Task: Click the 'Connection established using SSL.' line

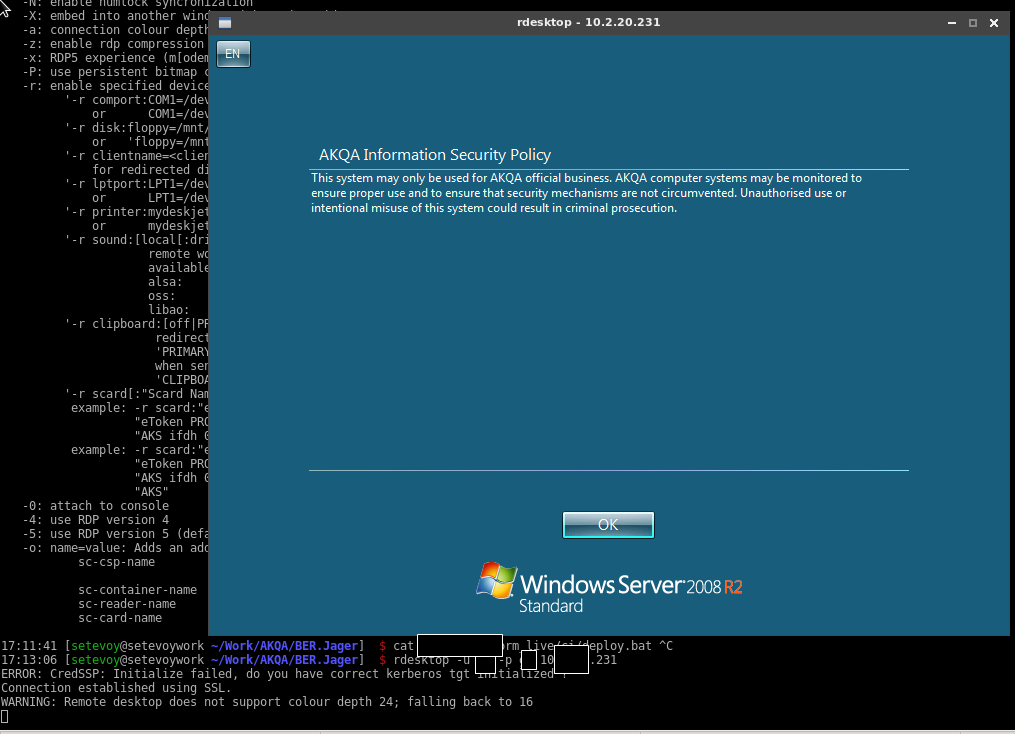Action: point(116,688)
